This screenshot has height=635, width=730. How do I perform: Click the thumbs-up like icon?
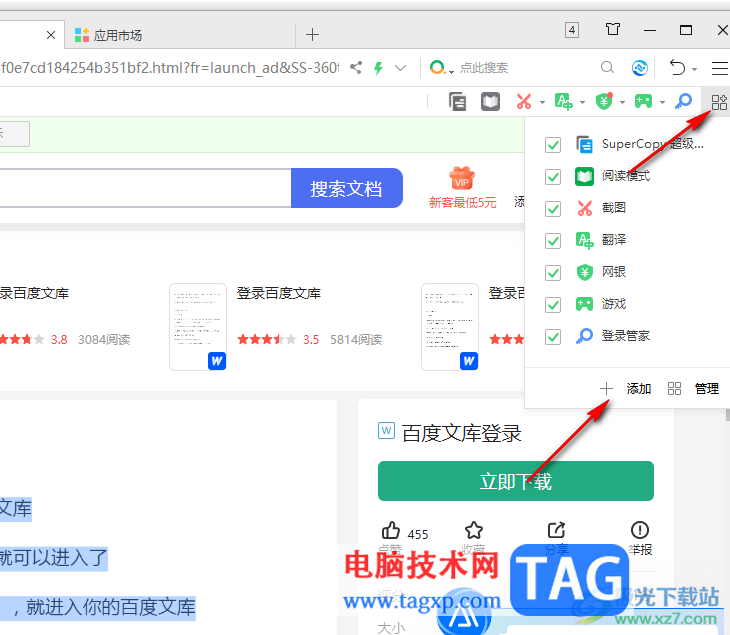391,530
